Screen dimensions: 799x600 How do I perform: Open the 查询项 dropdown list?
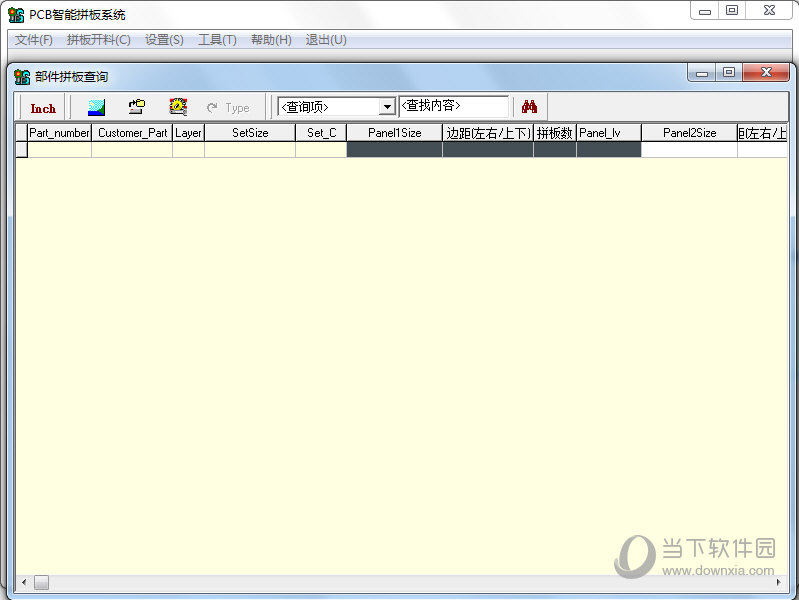[387, 107]
